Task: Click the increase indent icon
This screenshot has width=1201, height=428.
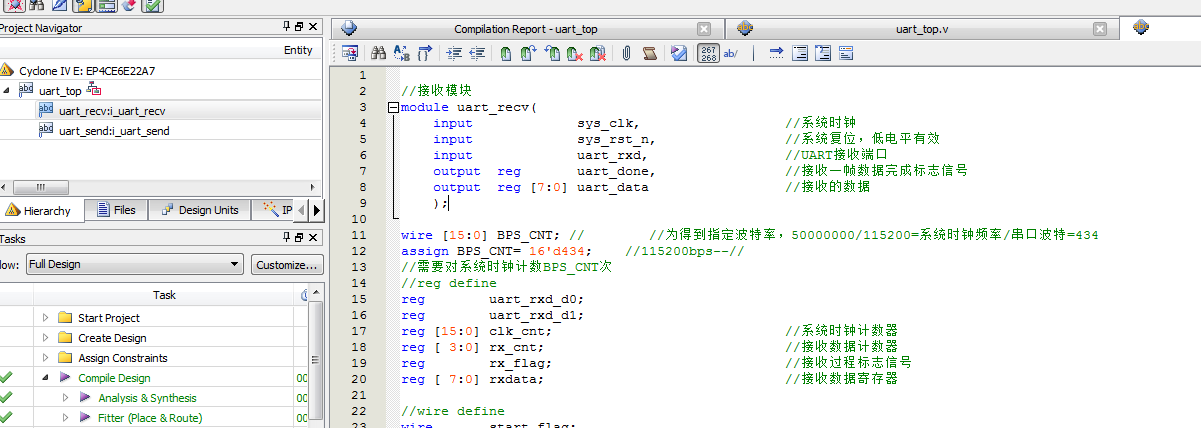Action: click(x=453, y=53)
